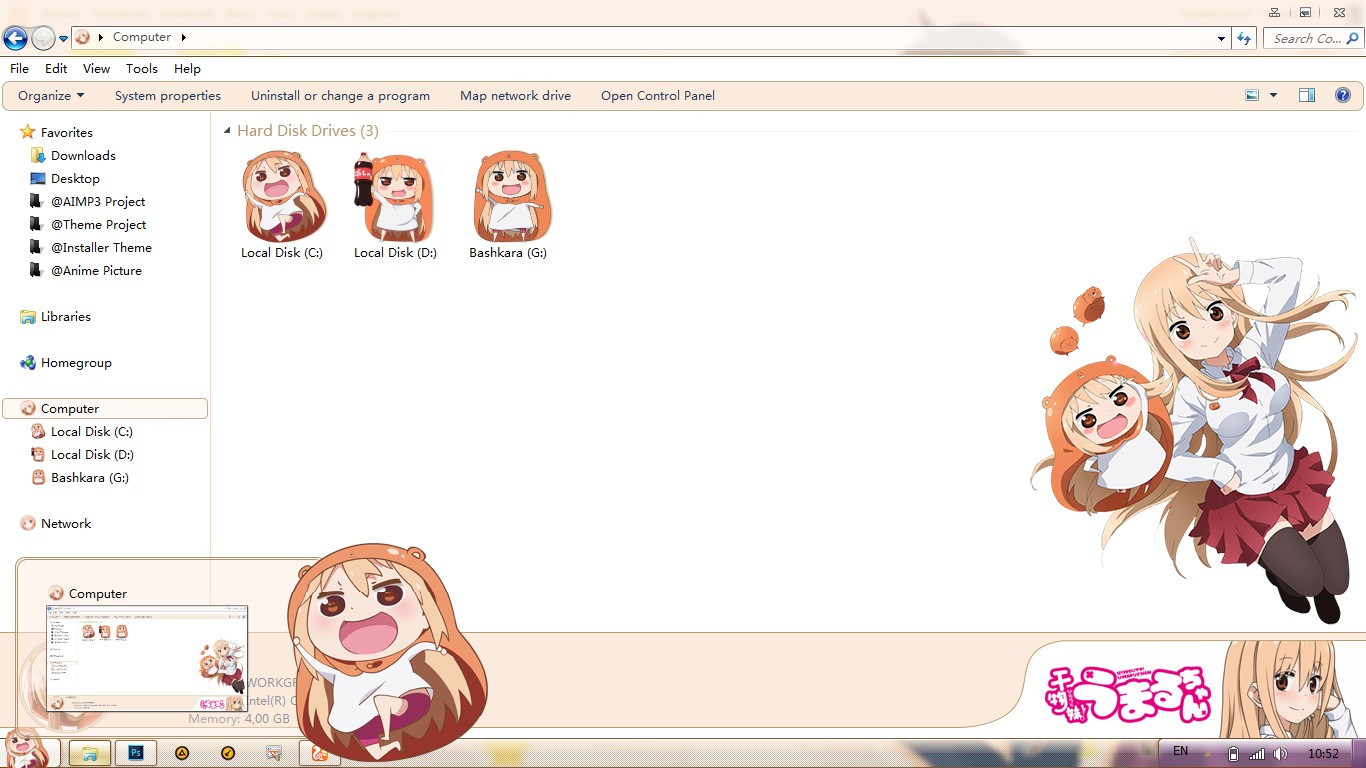Screen dimensions: 1366x768
Task: Open the Help question mark icon
Action: tap(1343, 95)
